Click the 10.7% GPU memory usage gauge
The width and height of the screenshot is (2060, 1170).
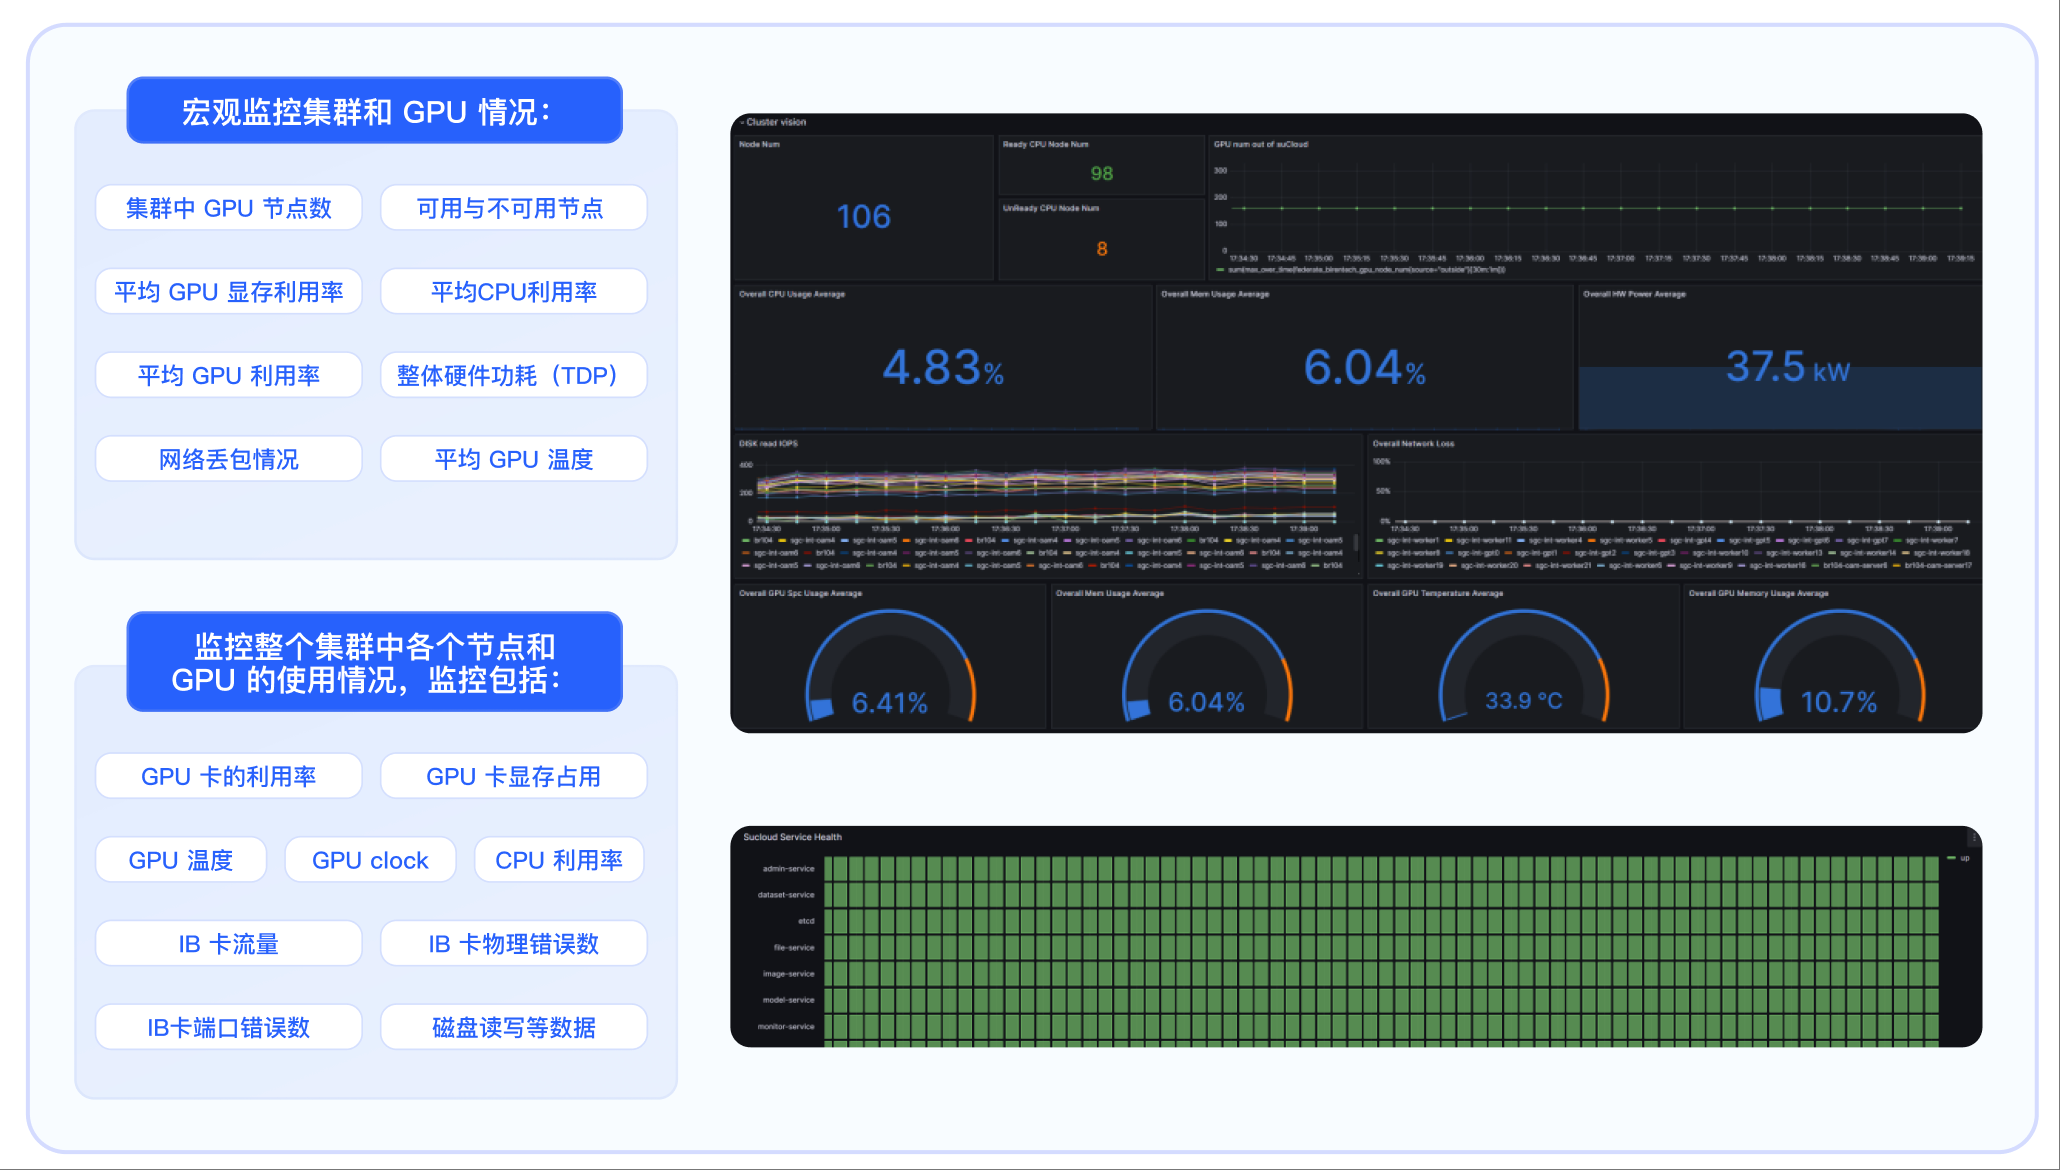(x=1838, y=701)
